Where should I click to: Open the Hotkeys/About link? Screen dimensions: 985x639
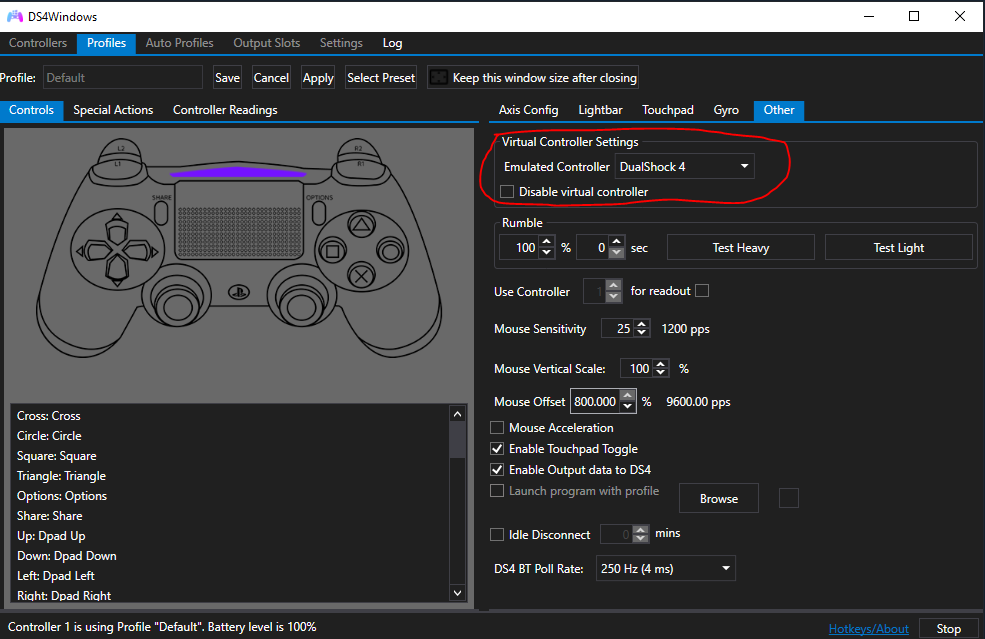(x=868, y=629)
